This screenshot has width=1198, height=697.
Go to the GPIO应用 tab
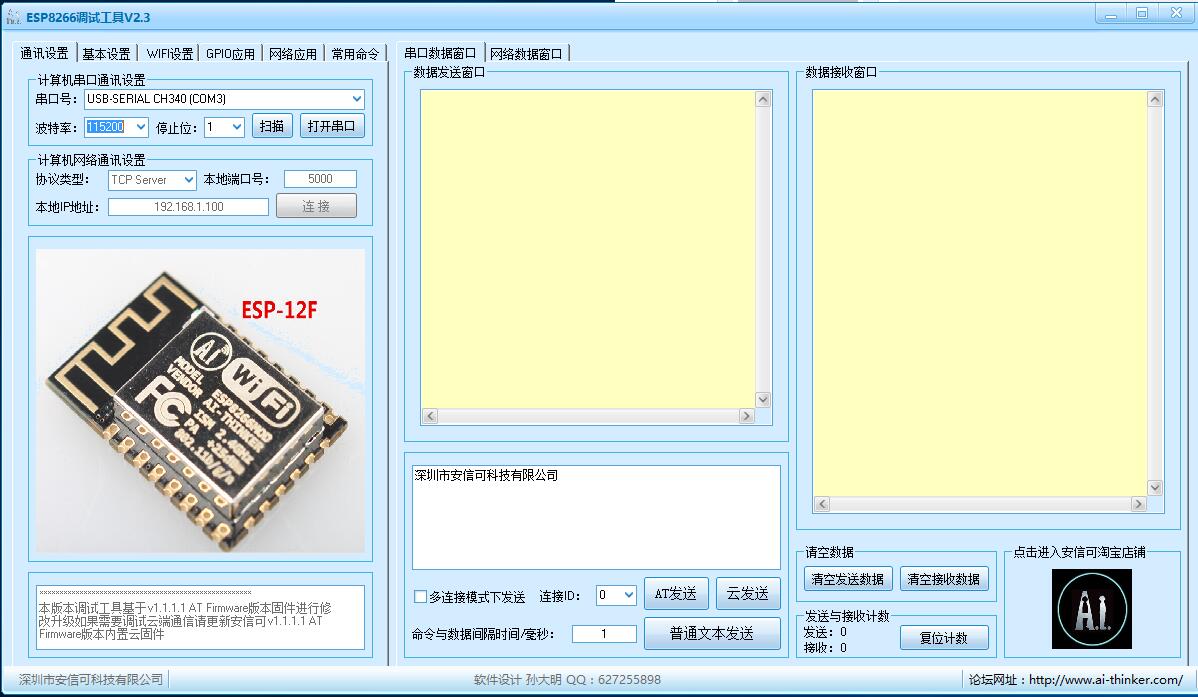point(230,53)
